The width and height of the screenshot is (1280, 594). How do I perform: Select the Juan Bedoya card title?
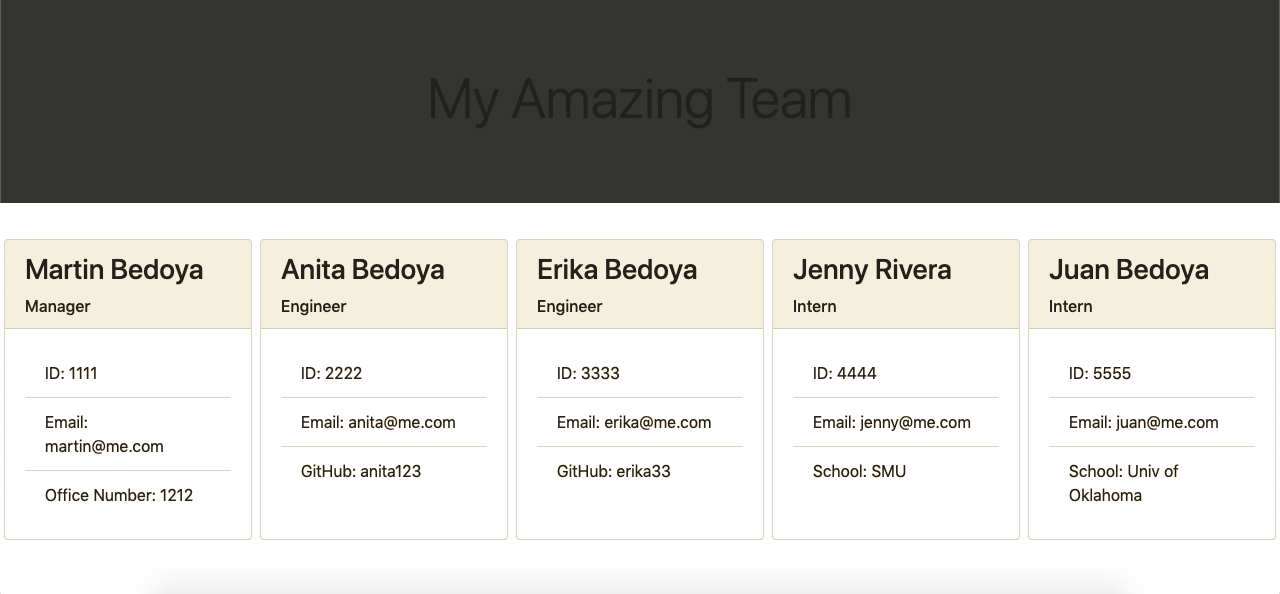pos(1129,269)
